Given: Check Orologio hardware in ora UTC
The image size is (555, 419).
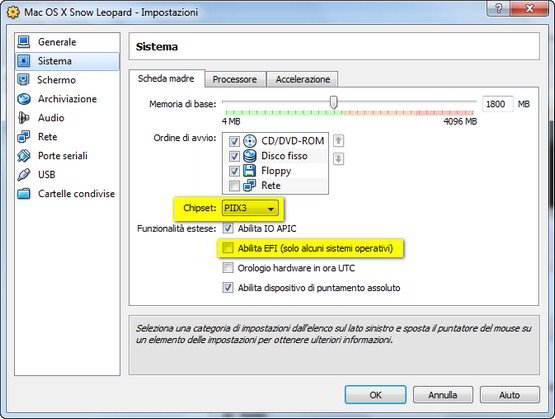Looking at the screenshot, I should pyautogui.click(x=228, y=268).
